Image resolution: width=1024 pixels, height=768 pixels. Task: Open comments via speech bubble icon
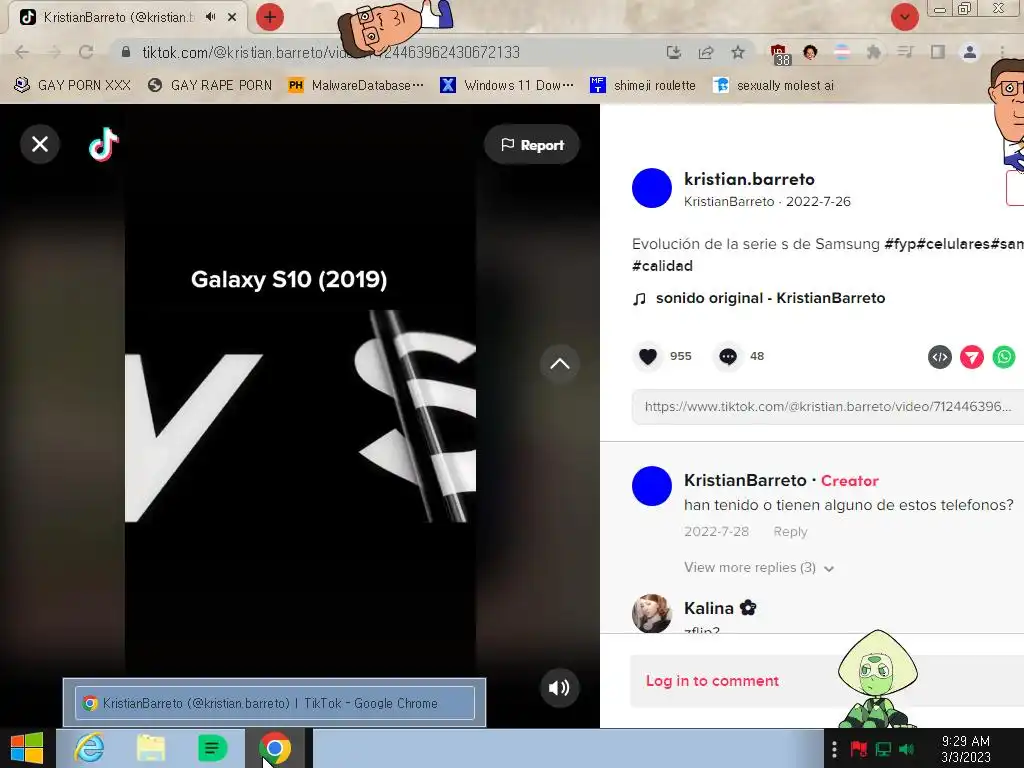(x=728, y=357)
